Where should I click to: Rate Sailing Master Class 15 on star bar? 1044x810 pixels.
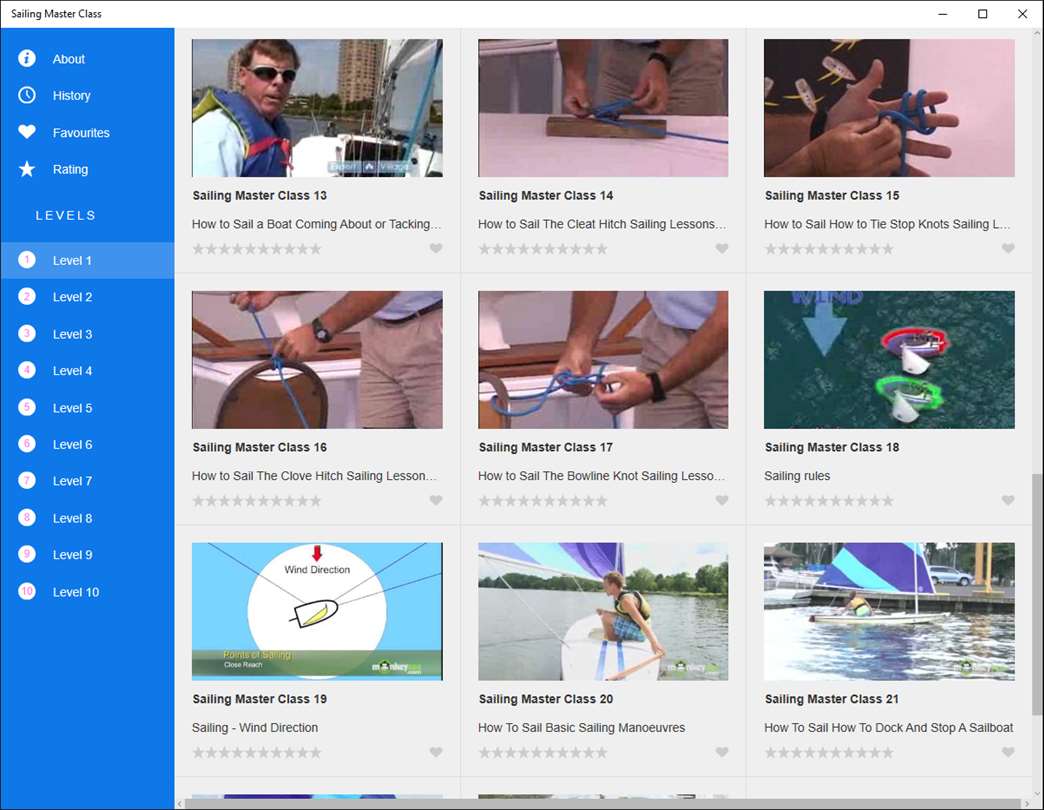(830, 249)
